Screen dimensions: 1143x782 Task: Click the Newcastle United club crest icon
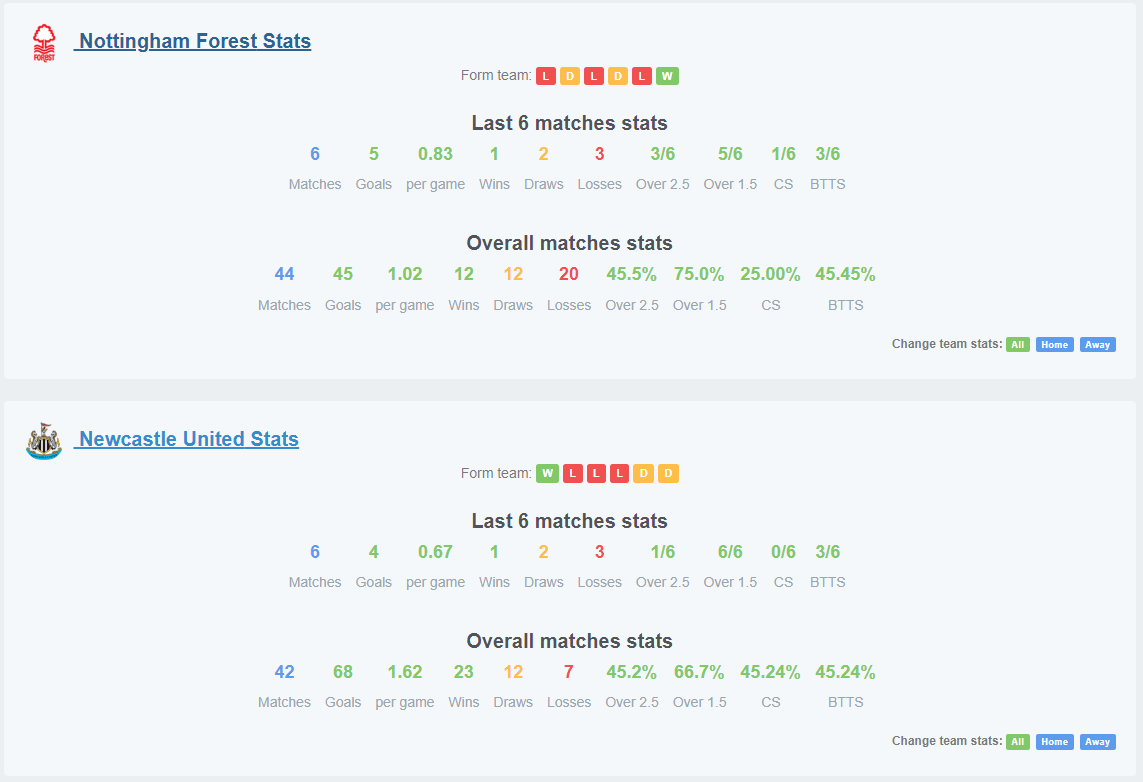tap(44, 441)
